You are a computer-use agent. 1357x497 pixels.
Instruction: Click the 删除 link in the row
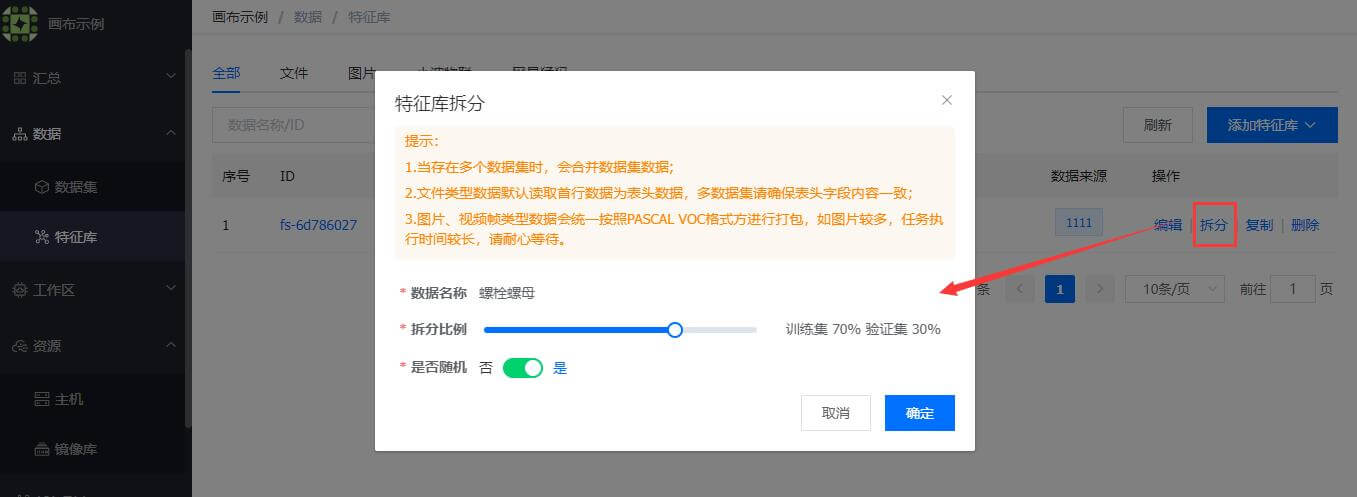tap(1305, 225)
